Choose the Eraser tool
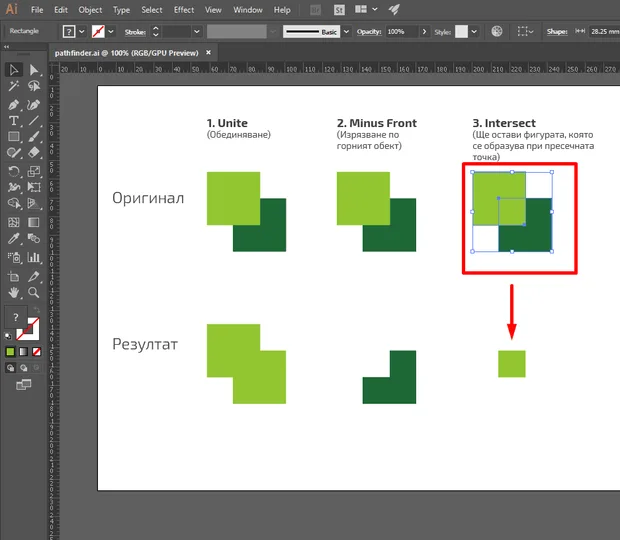The image size is (620, 540). (x=34, y=153)
